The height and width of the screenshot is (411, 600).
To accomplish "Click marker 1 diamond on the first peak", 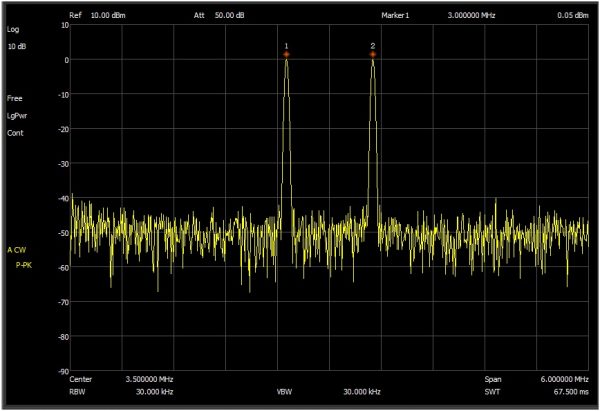I will click(286, 56).
